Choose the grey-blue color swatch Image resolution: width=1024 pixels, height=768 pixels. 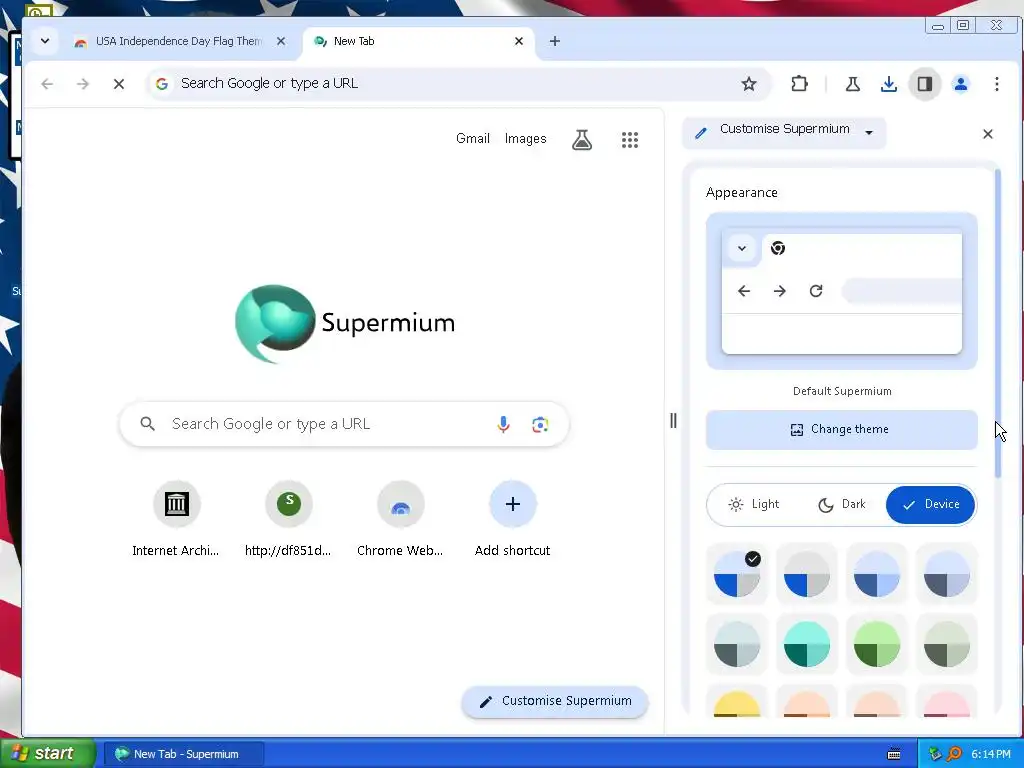[807, 575]
